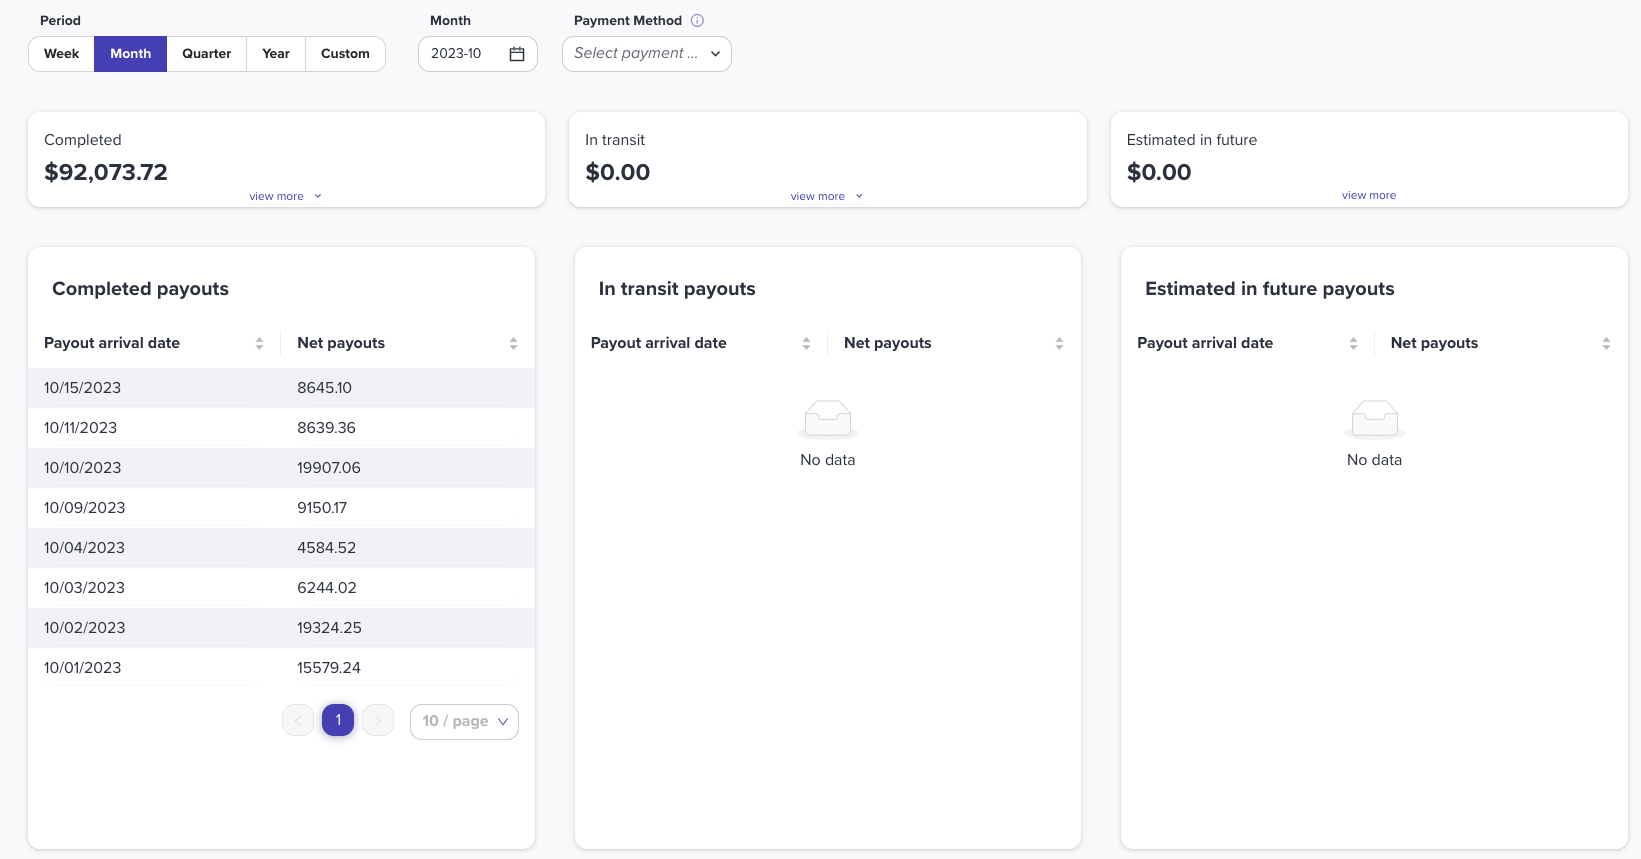The height and width of the screenshot is (859, 1641).
Task: Select page 1 in pagination
Action: (x=338, y=720)
